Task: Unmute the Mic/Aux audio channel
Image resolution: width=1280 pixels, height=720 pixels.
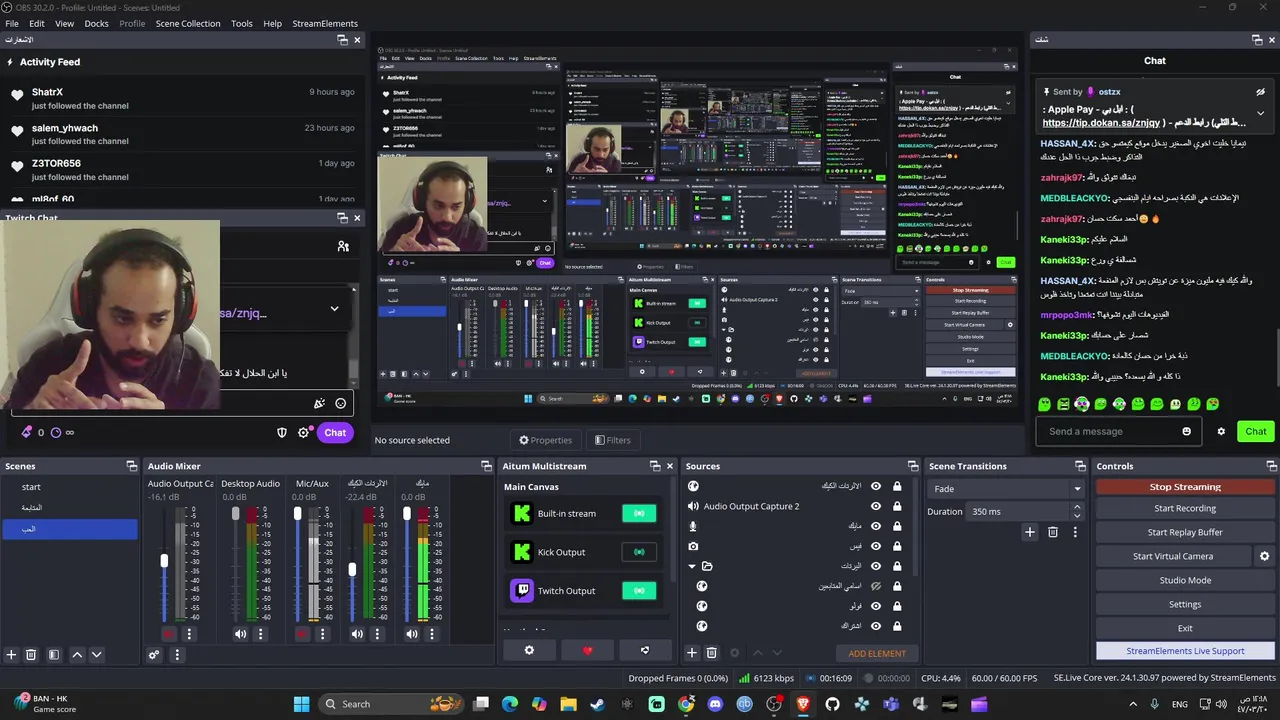Action: 302,634
